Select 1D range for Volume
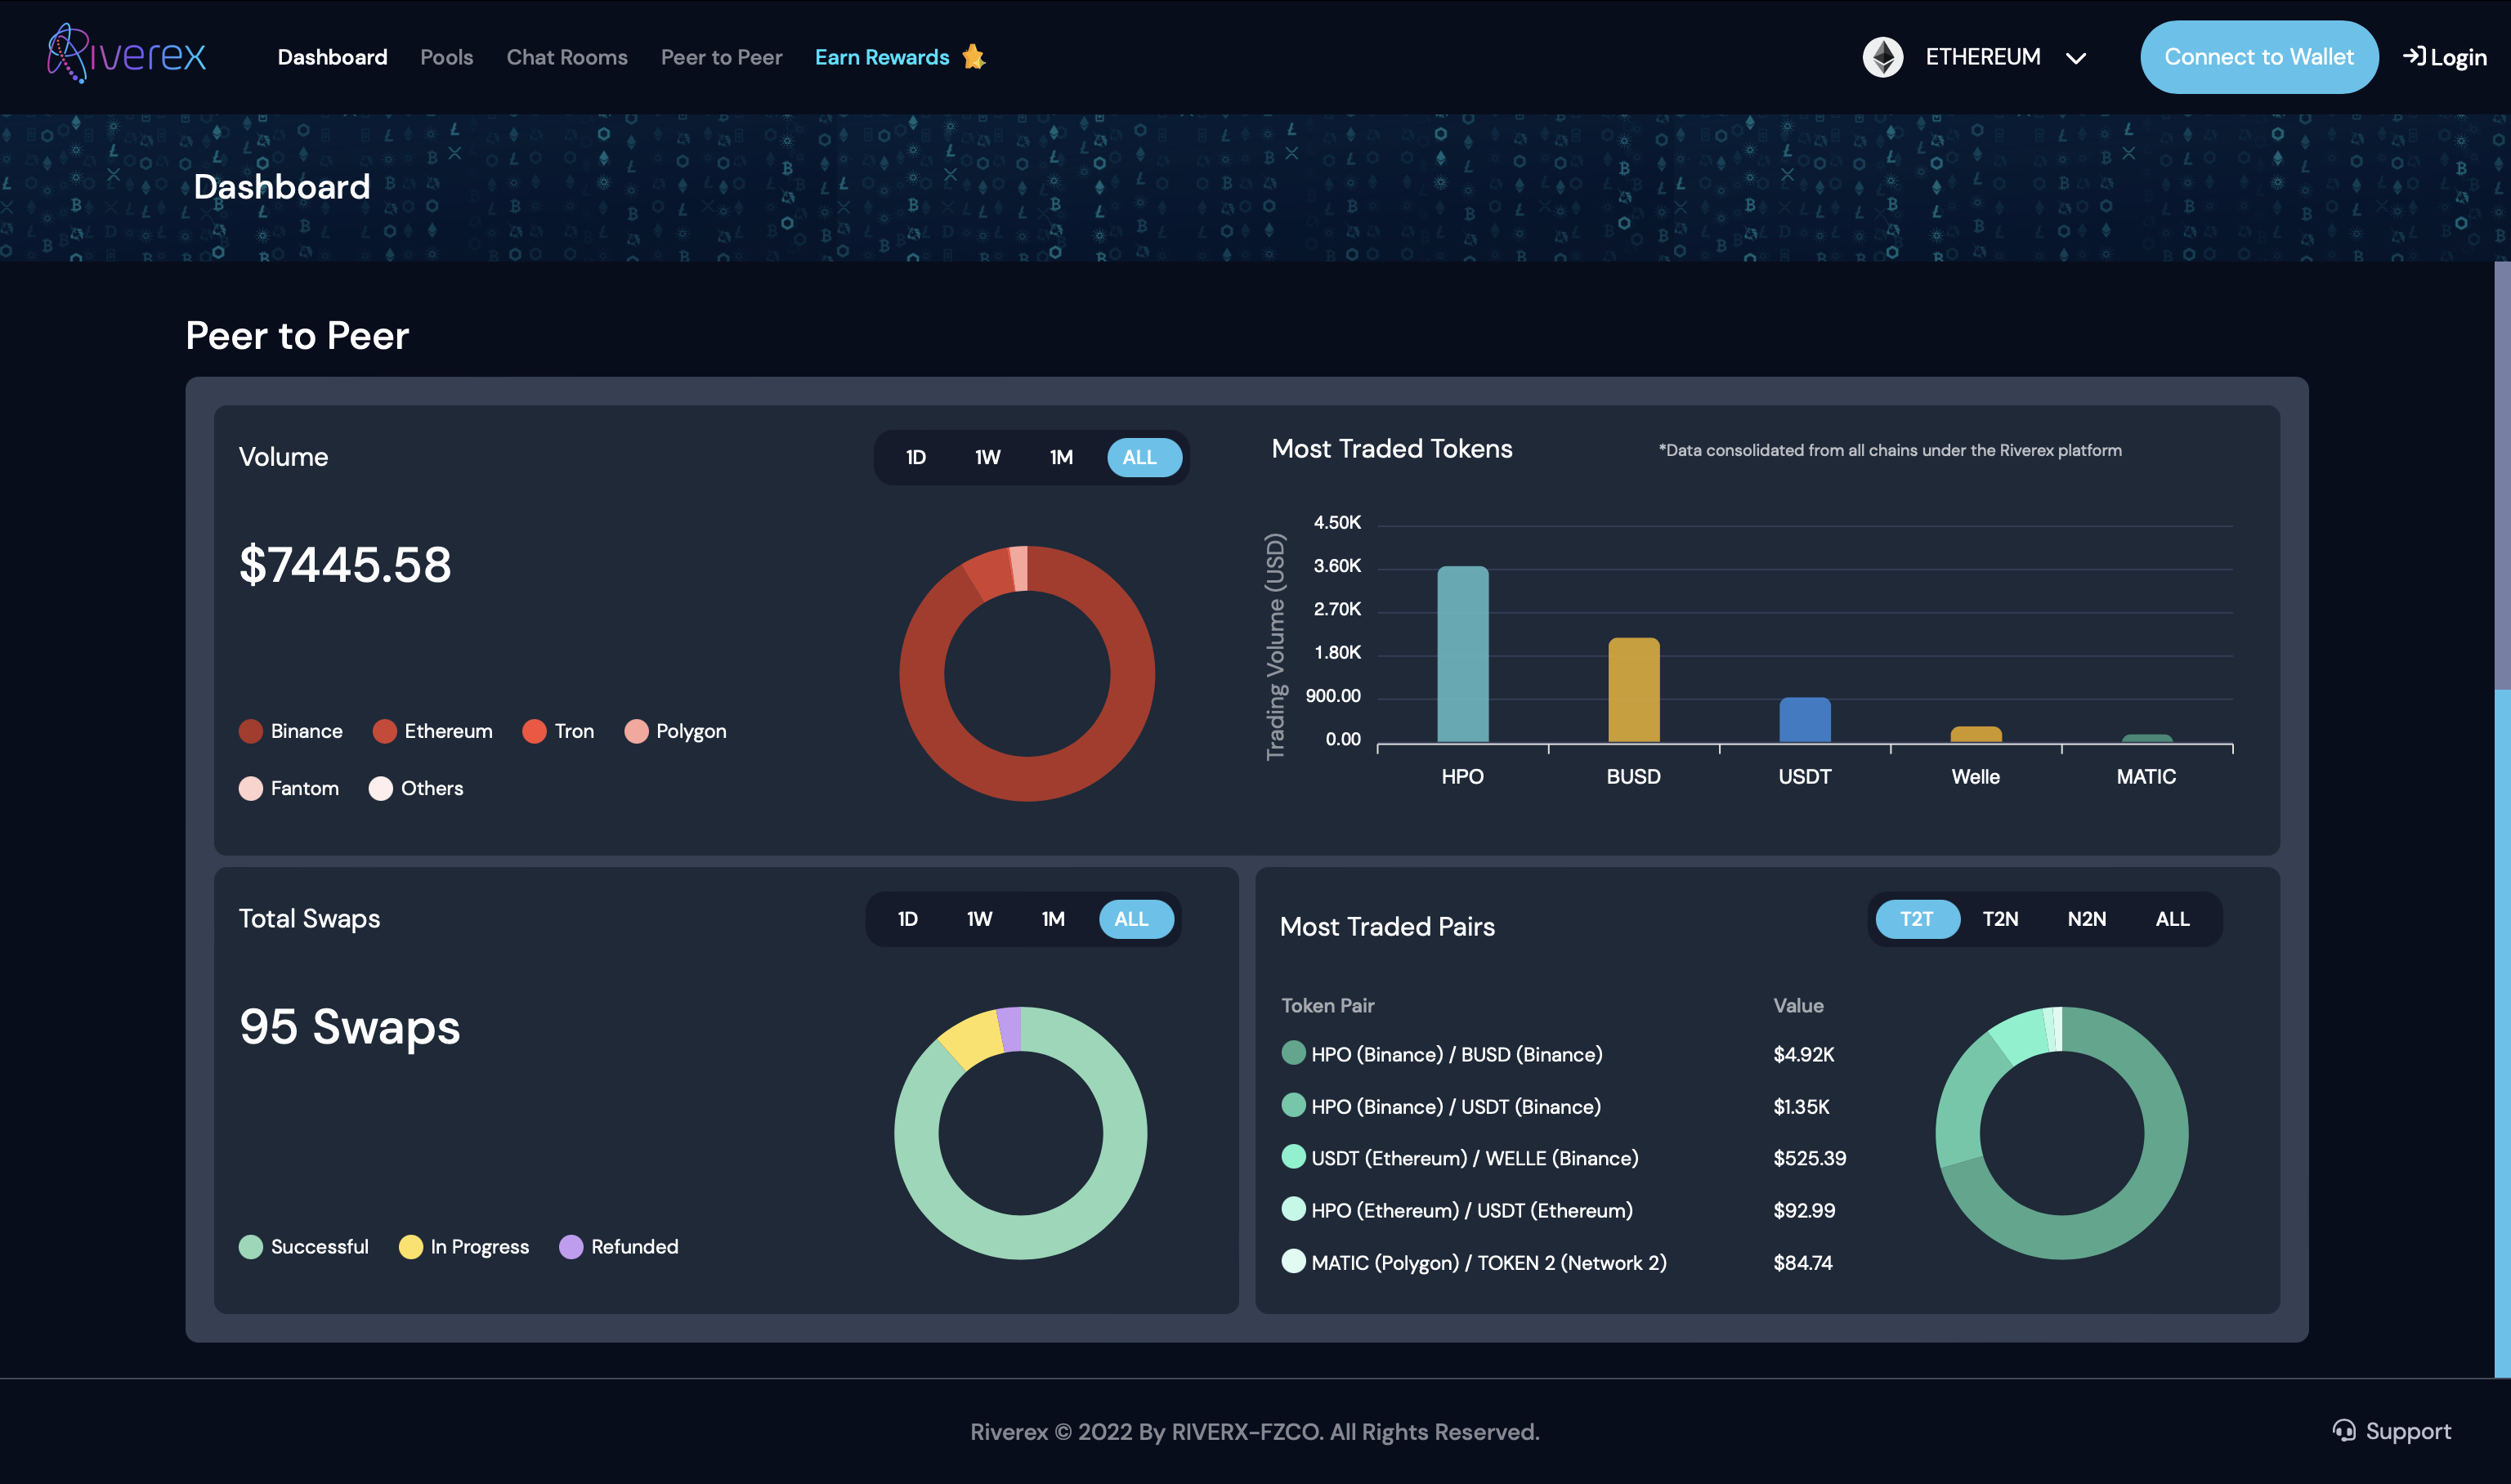 (915, 457)
